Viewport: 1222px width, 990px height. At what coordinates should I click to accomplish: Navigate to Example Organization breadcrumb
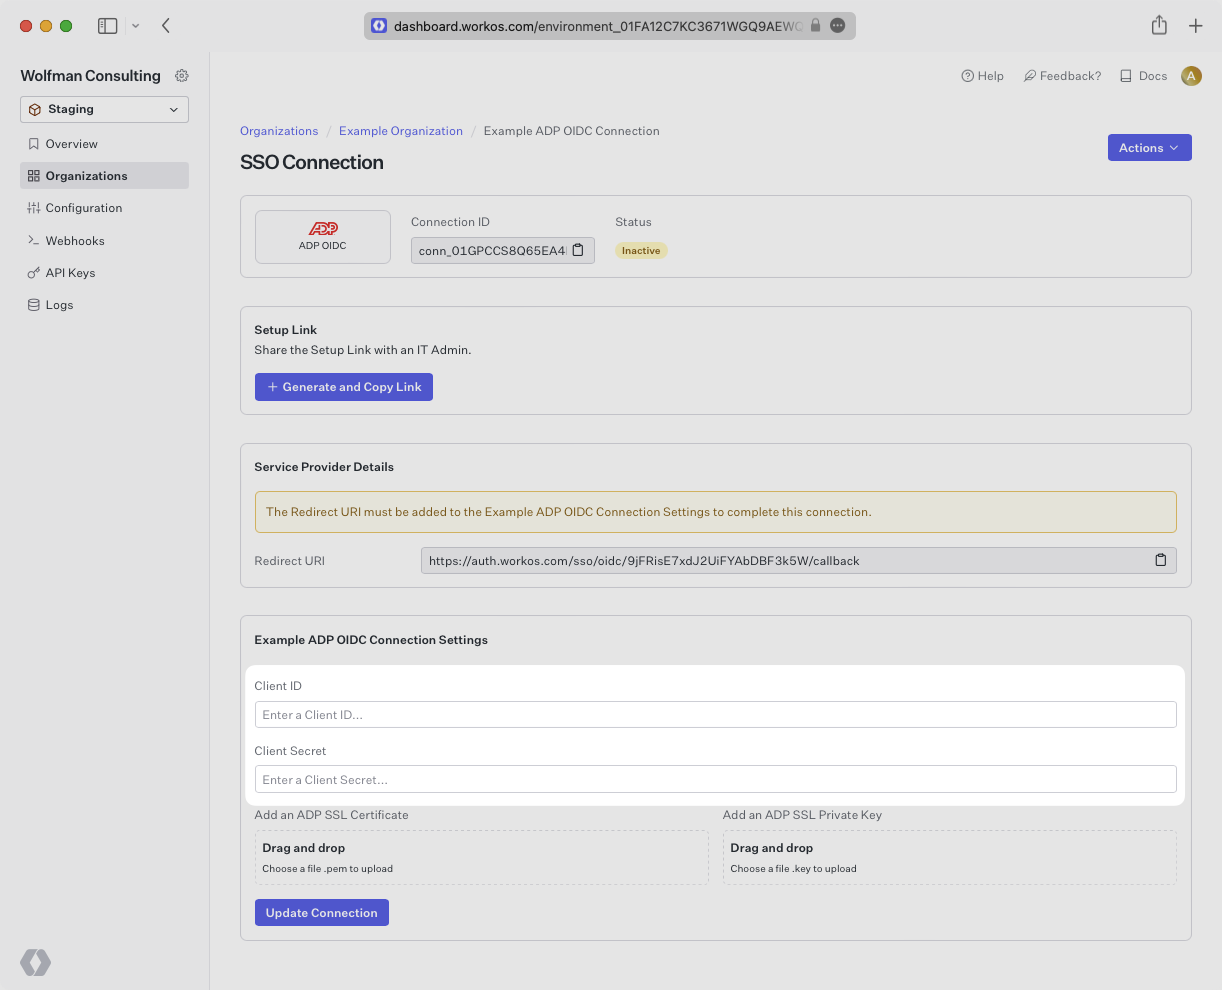tap(400, 131)
